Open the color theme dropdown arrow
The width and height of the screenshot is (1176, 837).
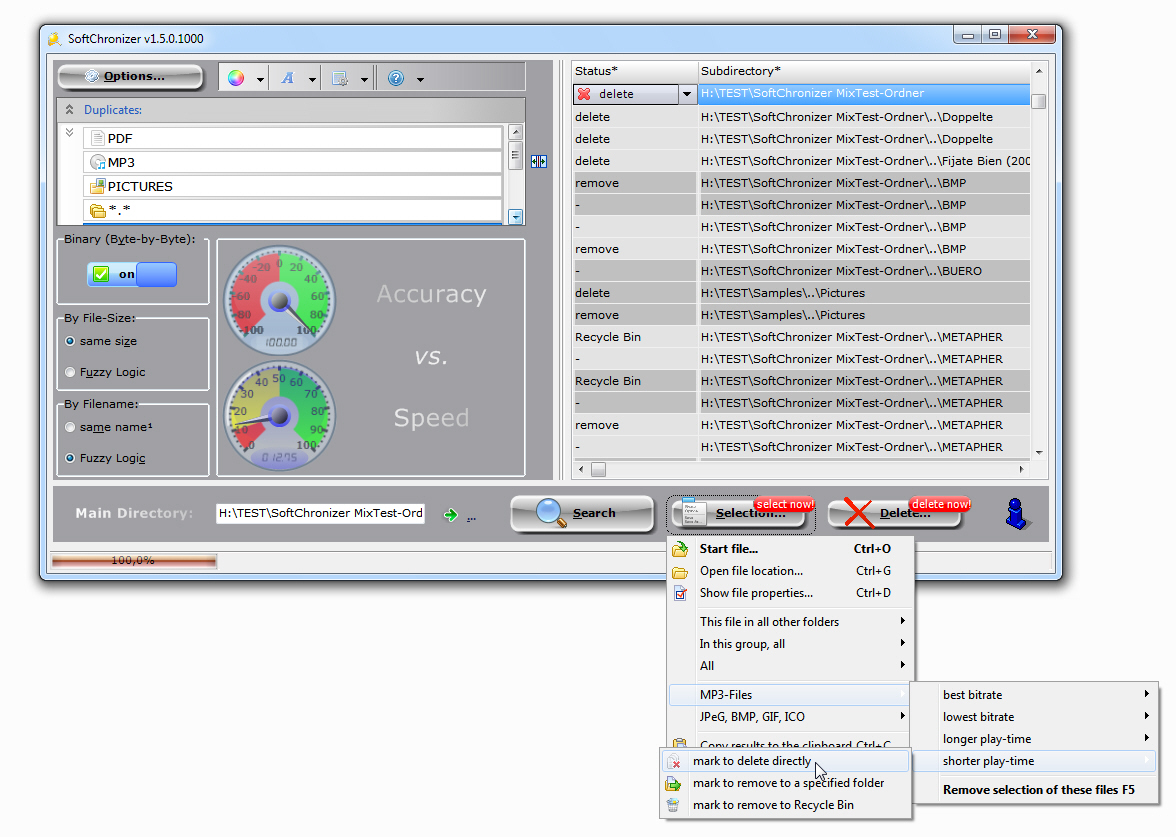click(x=260, y=79)
